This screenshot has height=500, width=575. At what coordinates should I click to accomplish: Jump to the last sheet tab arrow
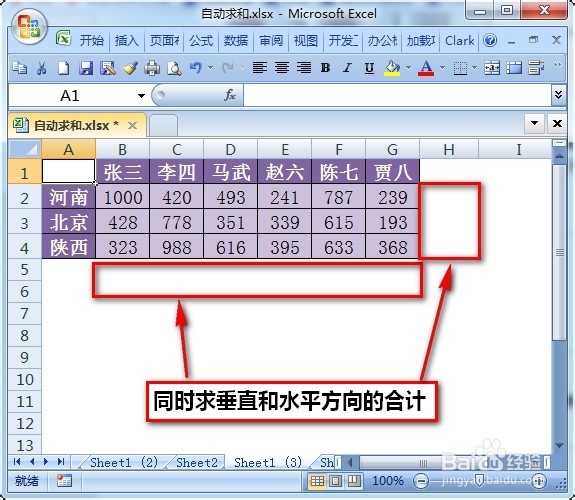coord(62,462)
